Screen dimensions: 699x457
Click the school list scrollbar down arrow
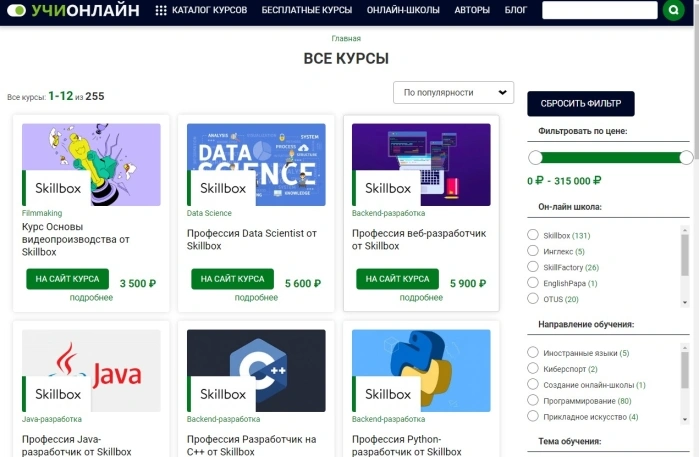point(685,302)
